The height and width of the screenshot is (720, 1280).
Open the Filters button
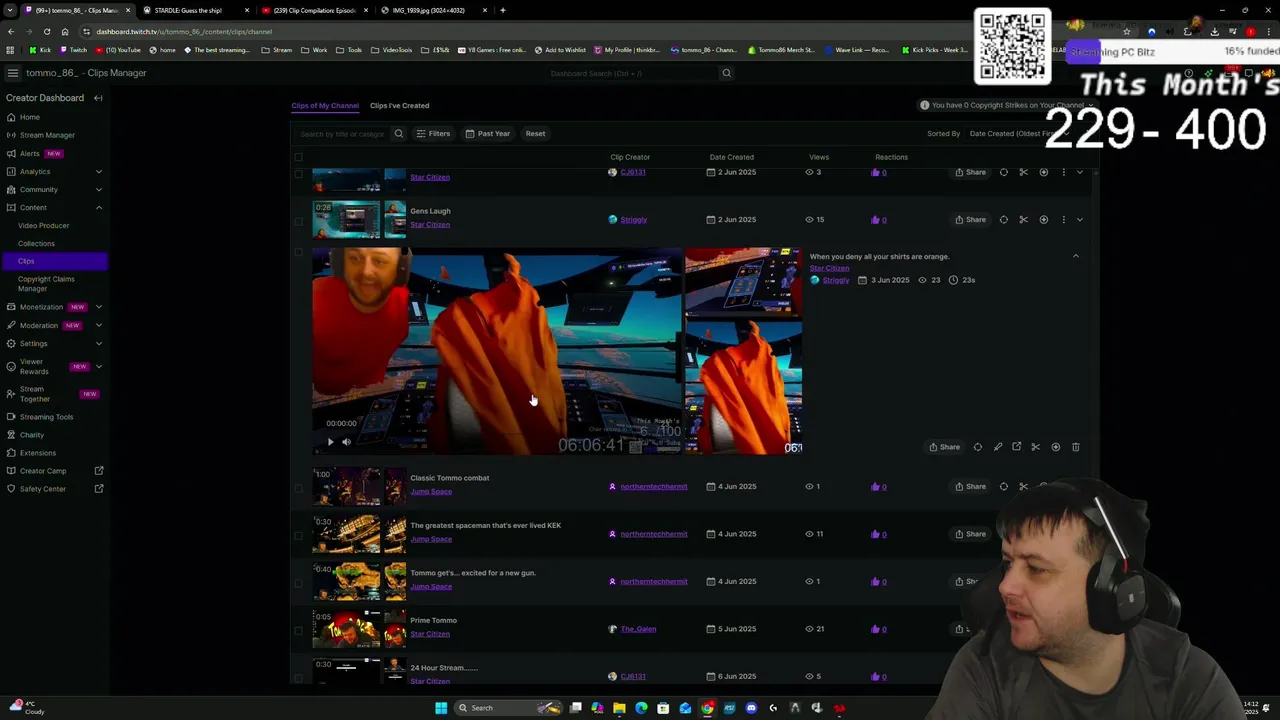433,133
